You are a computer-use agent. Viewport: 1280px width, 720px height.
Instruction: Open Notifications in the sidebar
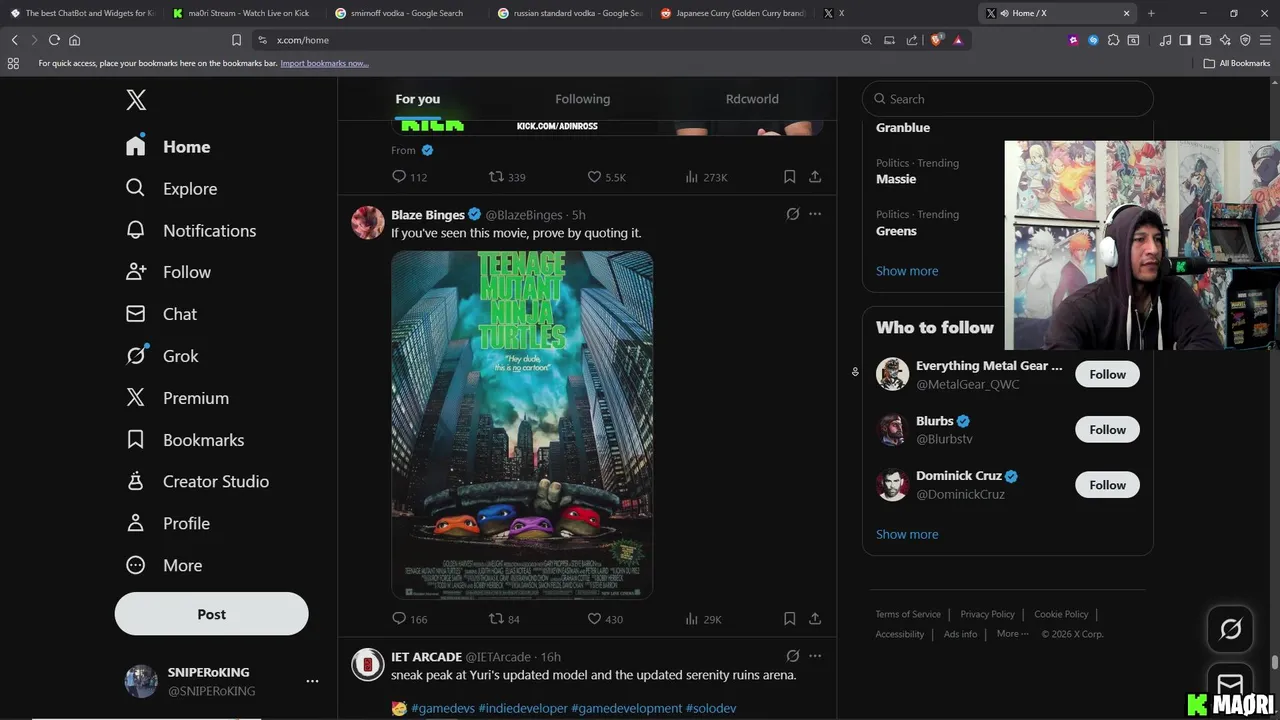coord(191,231)
